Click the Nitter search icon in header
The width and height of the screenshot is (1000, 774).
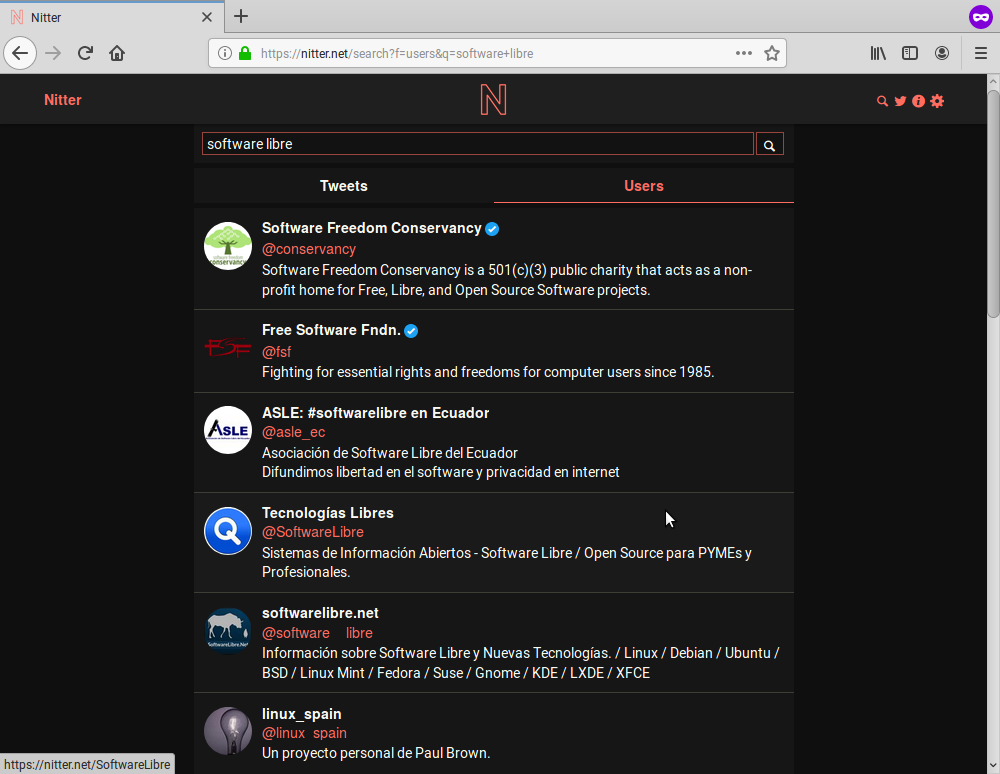pos(882,101)
